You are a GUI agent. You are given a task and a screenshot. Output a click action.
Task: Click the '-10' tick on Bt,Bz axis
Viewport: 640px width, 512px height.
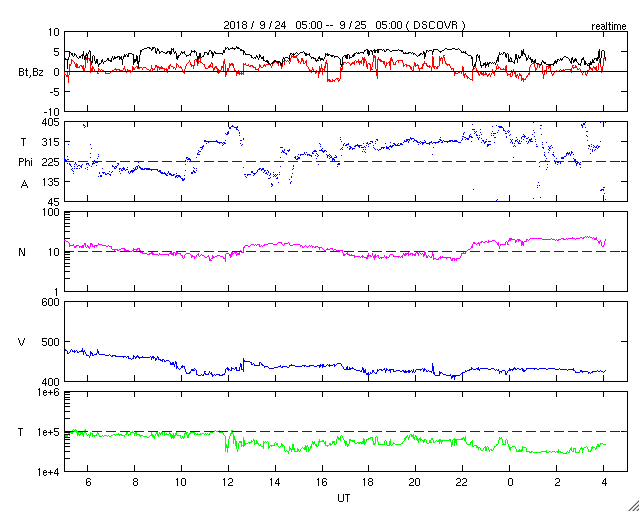point(51,112)
